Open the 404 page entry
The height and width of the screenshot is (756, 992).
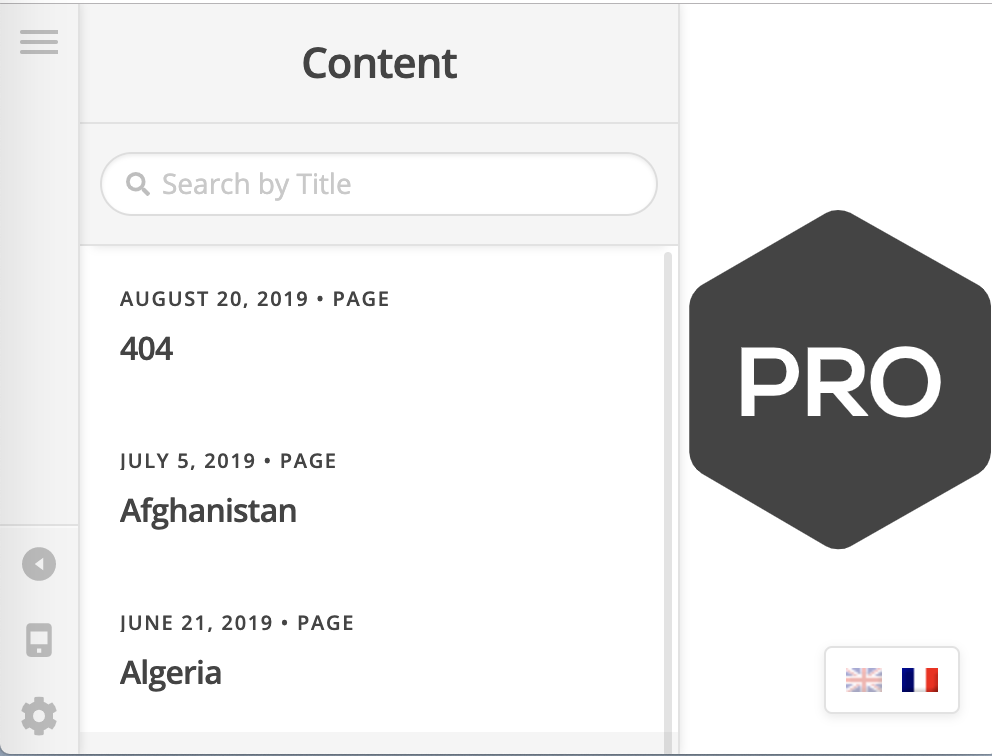coord(147,349)
